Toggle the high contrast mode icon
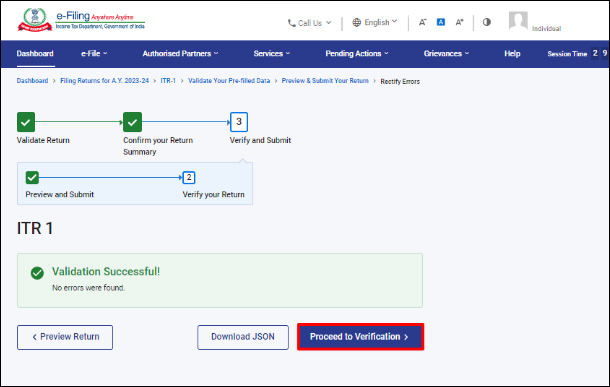Viewport: 610px width, 387px height. coord(487,22)
